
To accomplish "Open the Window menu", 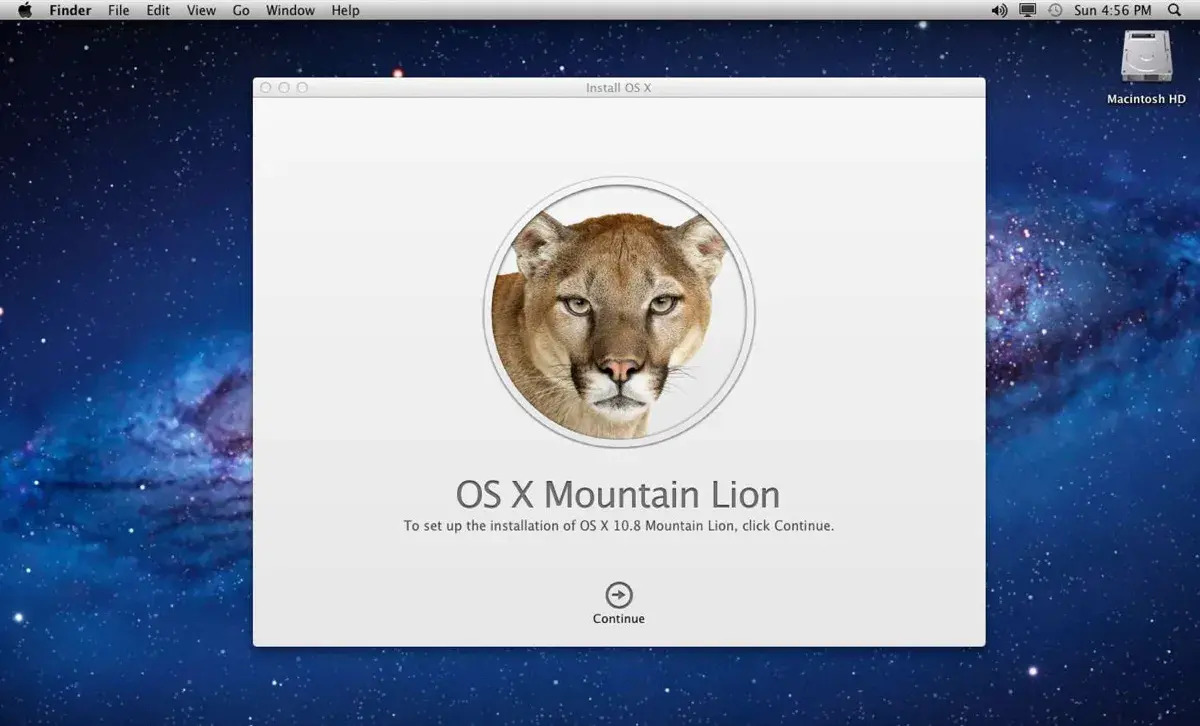I will [x=290, y=10].
